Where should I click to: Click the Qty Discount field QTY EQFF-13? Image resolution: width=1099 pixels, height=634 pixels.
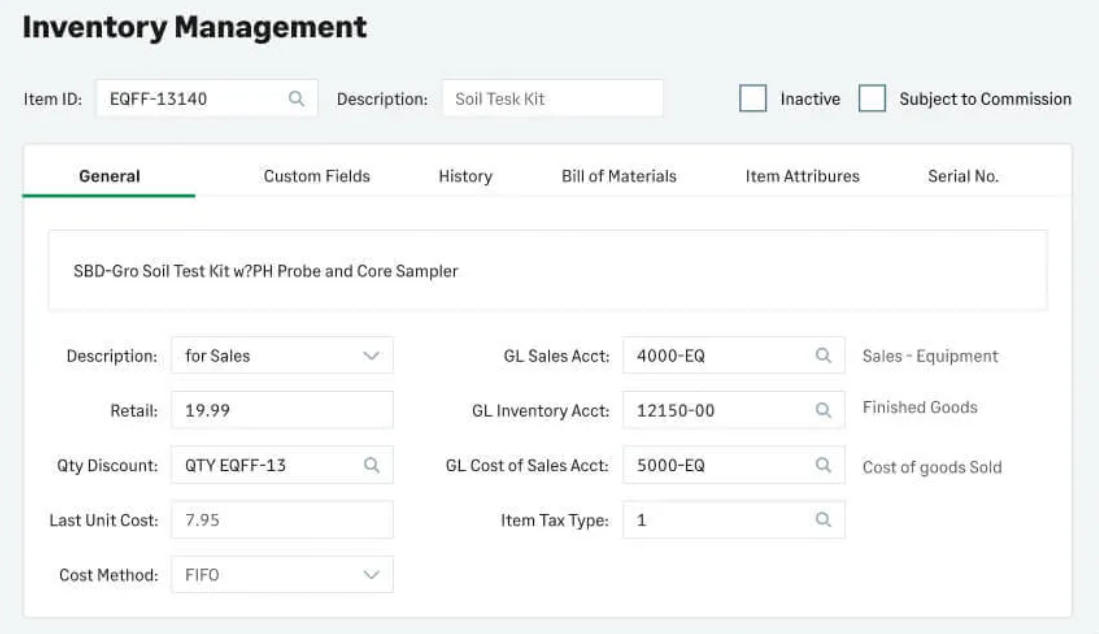(282, 465)
